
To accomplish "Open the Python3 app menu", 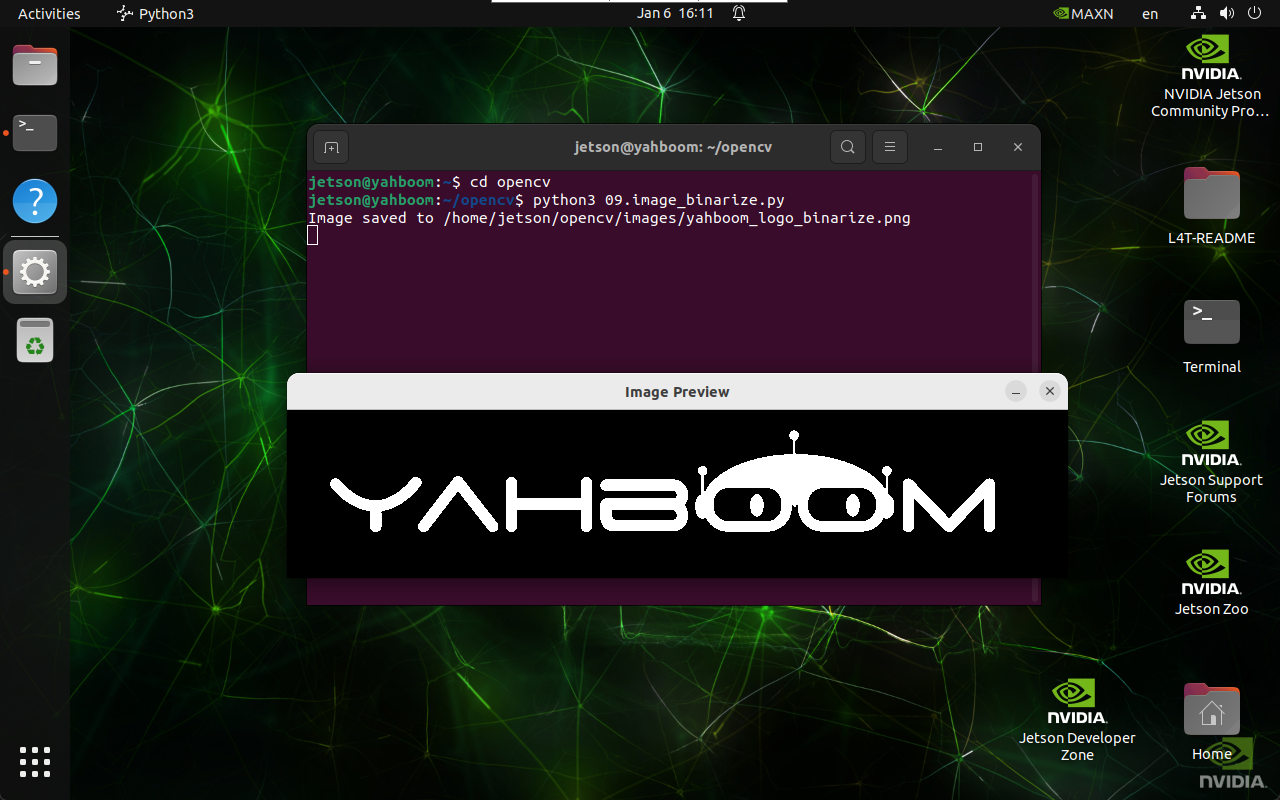I will click(155, 14).
